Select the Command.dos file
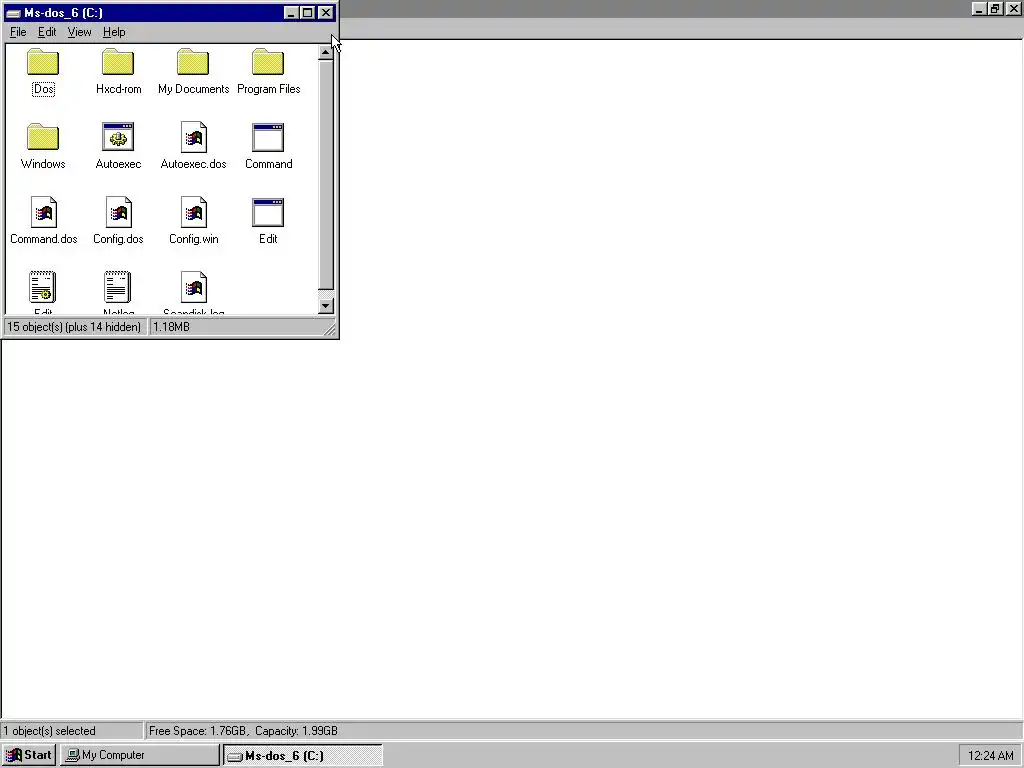Viewport: 1024px width, 768px height. pyautogui.click(x=43, y=213)
